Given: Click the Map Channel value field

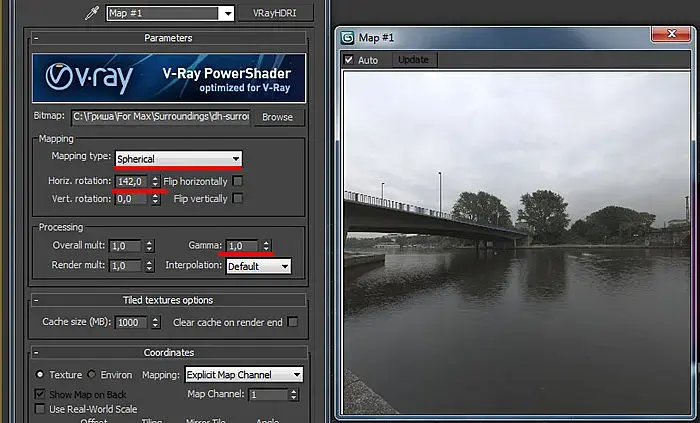Looking at the screenshot, I should click(x=269, y=394).
